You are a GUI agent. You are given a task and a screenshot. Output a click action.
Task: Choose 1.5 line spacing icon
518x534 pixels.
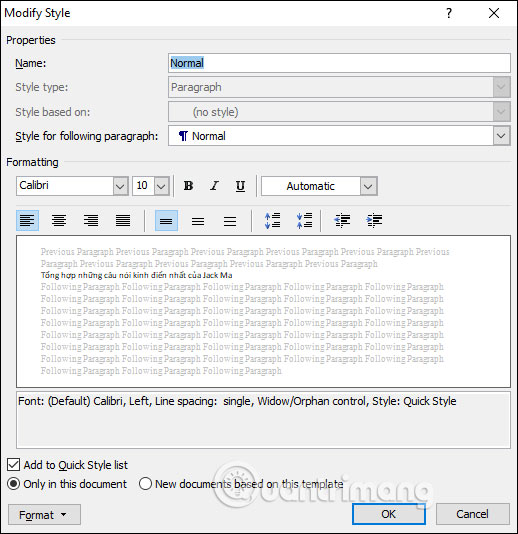[x=198, y=221]
